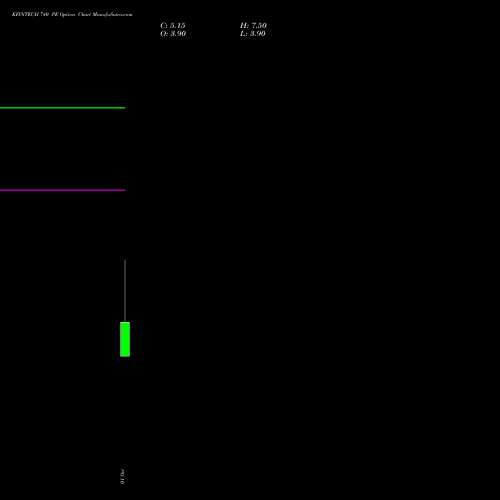
Task: Click the candlestick upper wick
Action: 125,291
